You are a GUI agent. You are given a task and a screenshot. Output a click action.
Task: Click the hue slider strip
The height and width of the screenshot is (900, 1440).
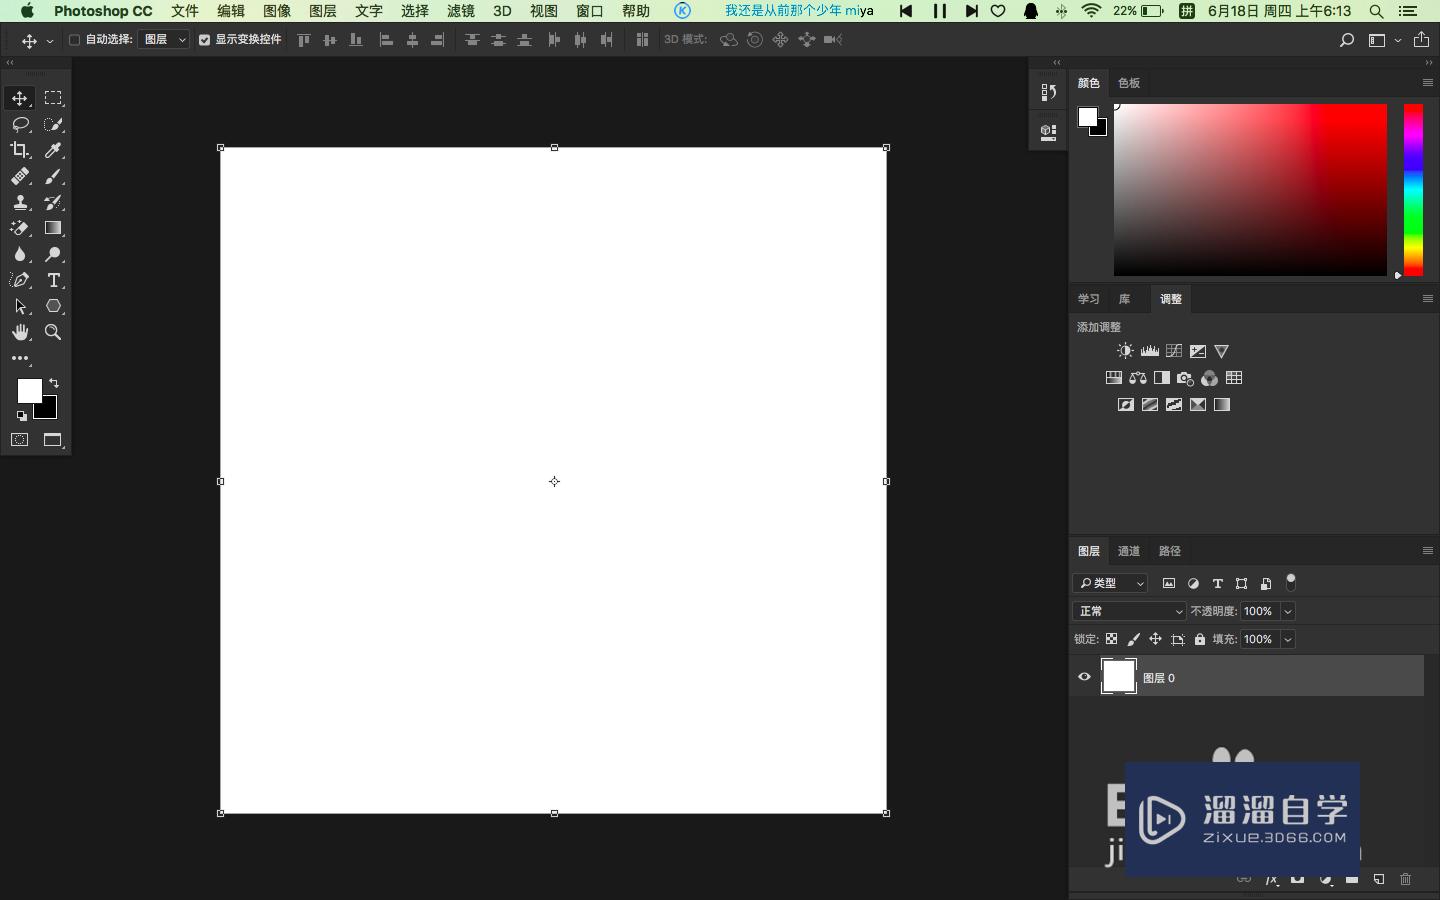1413,190
